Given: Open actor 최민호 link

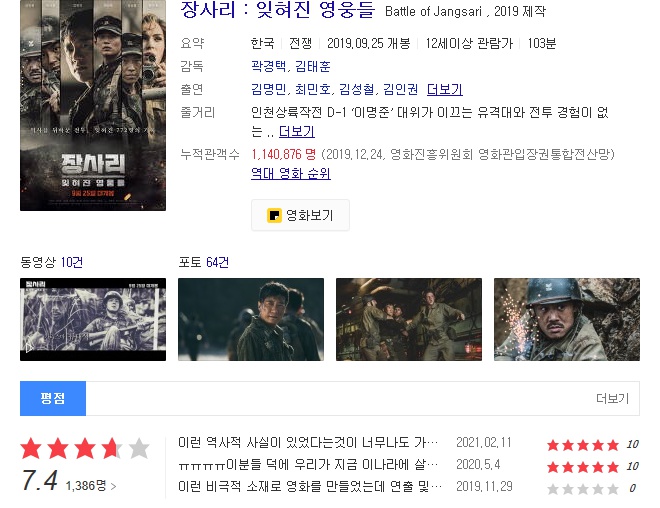Looking at the screenshot, I should [x=313, y=89].
